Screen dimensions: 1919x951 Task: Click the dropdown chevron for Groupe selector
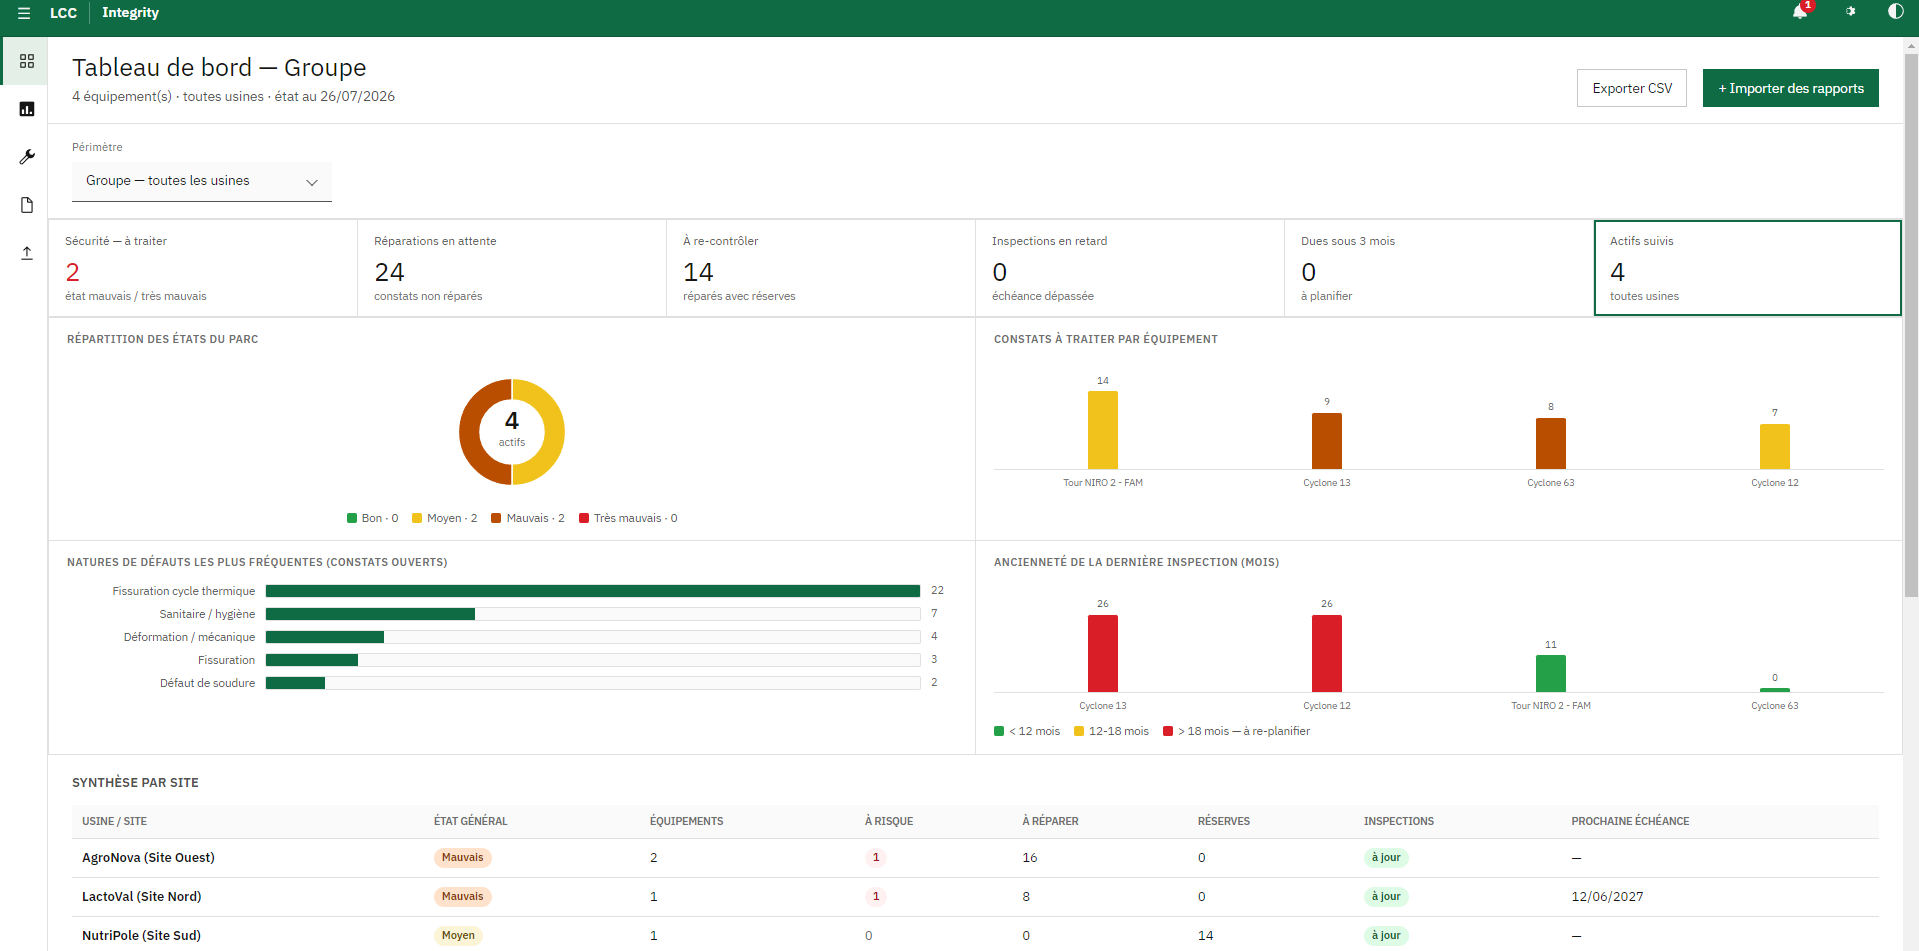(311, 182)
